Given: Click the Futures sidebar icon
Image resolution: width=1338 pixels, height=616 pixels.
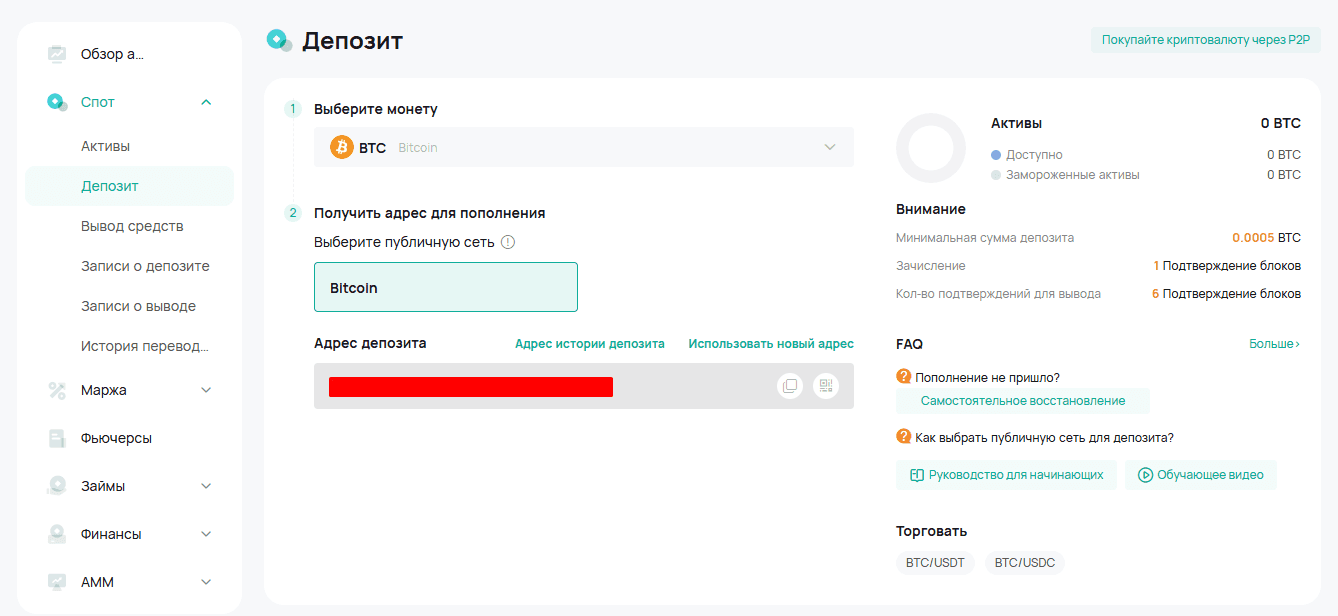Looking at the screenshot, I should click(57, 438).
